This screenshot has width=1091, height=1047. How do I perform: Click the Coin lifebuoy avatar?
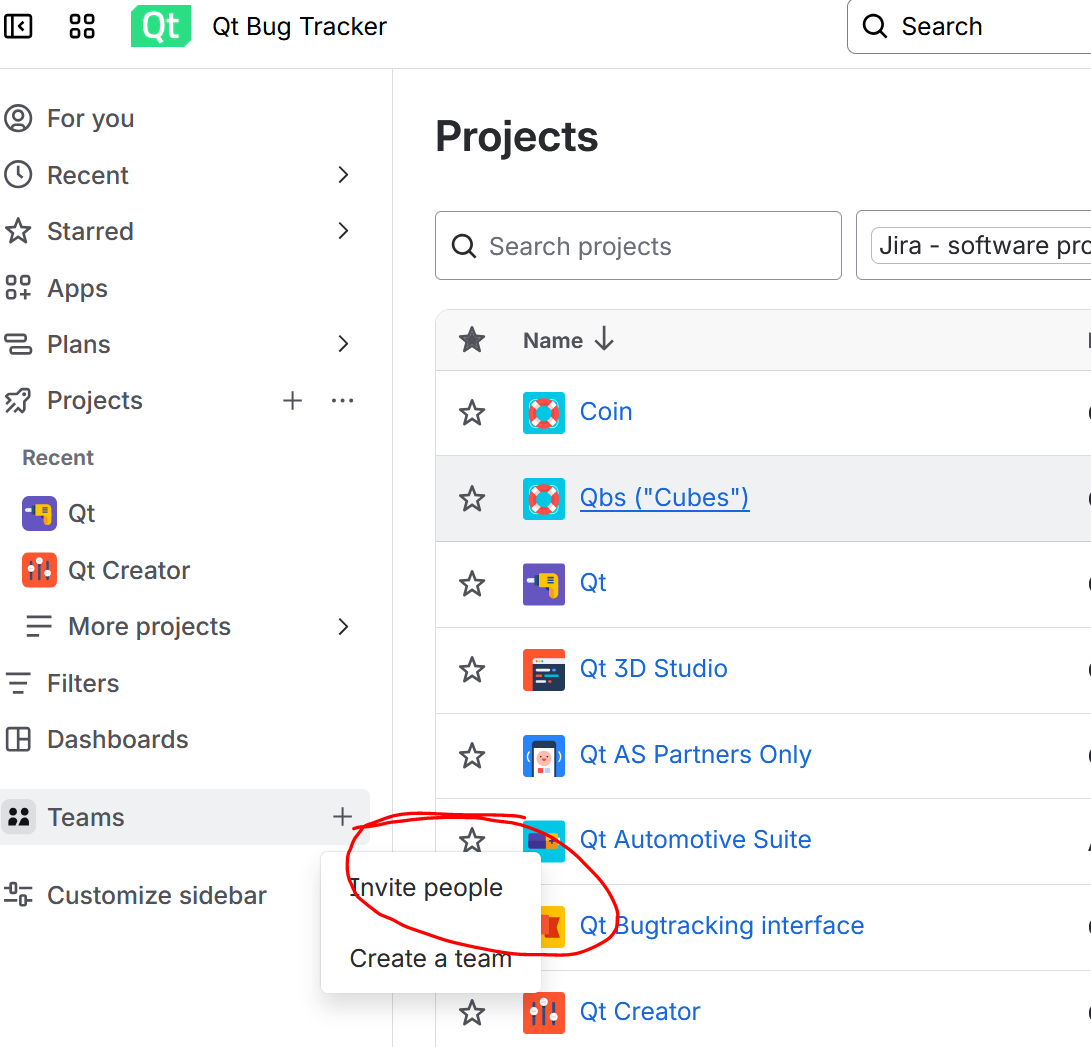point(544,413)
